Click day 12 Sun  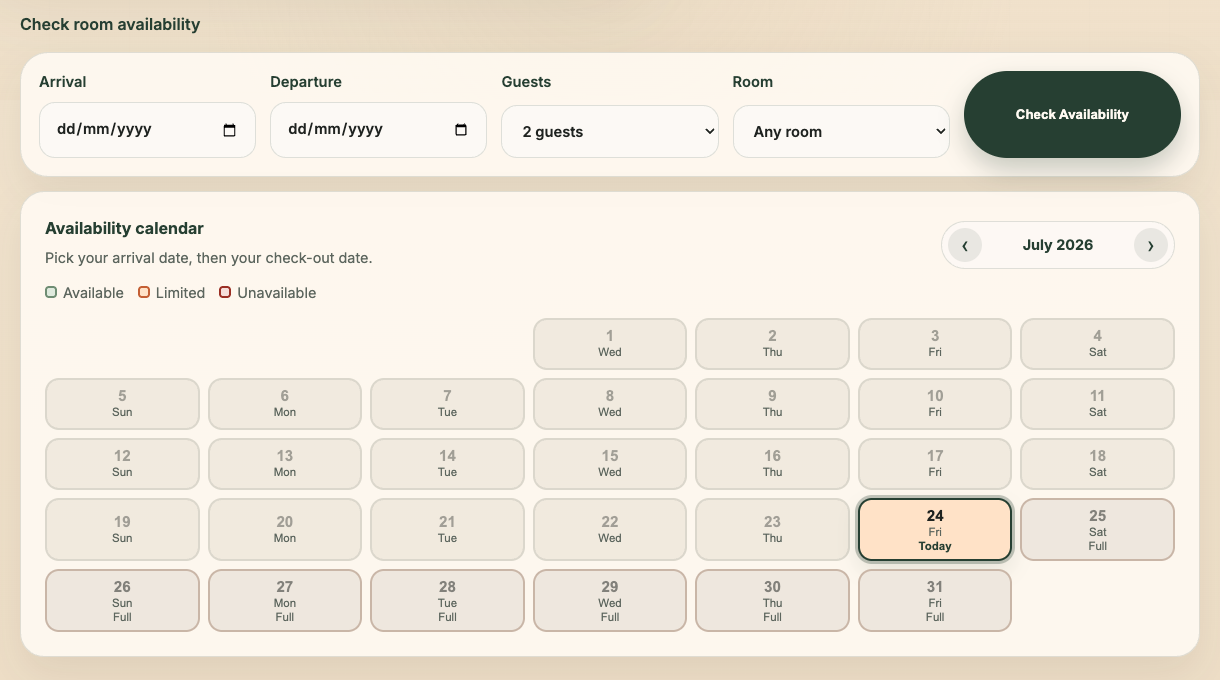122,464
